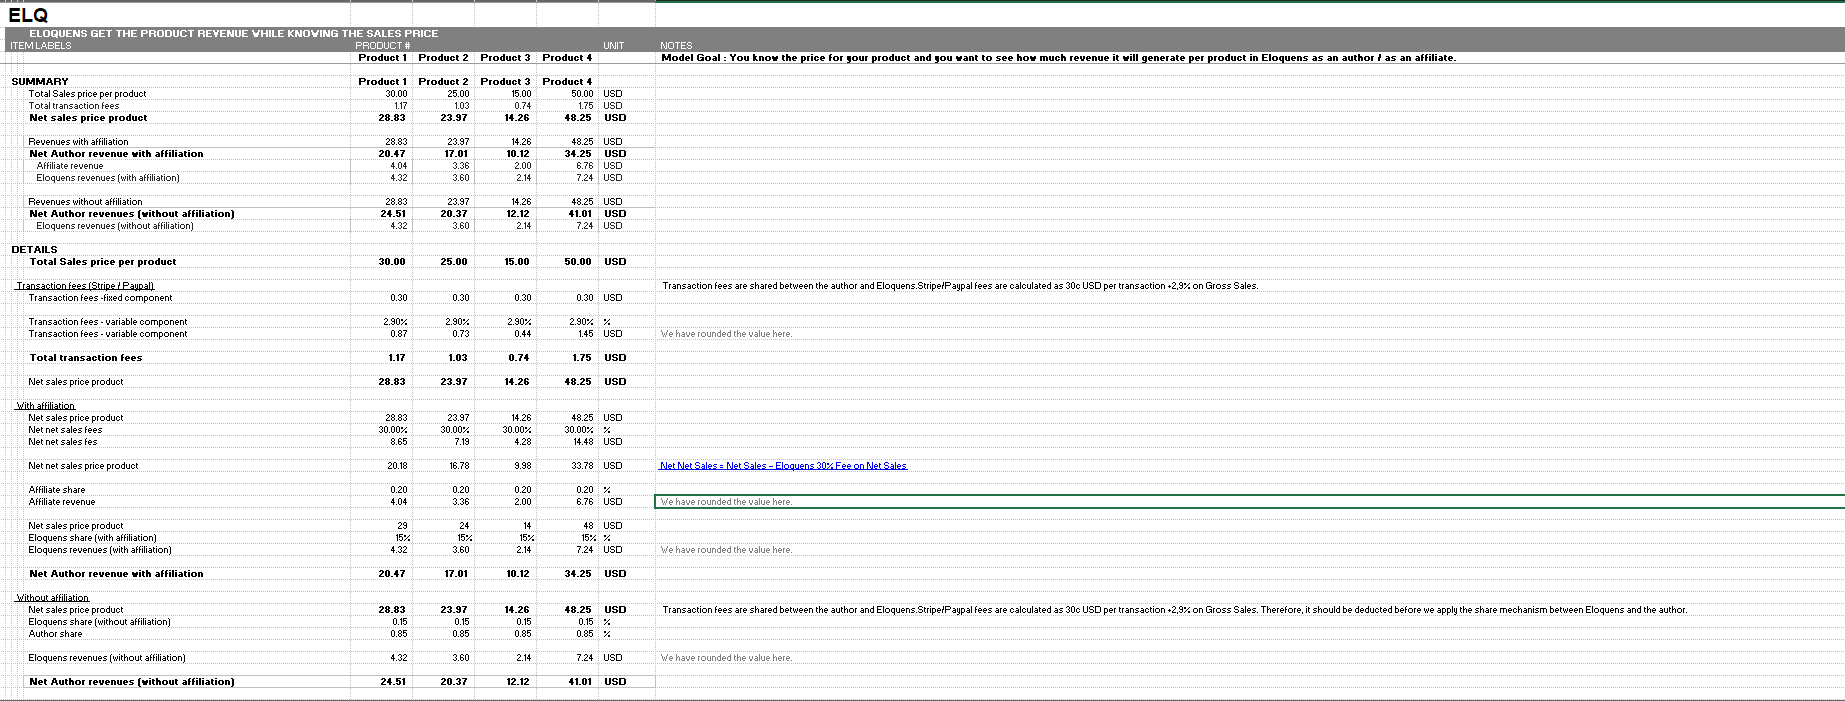Click the 'Transaction fees (Stripe / Paypal)' subheading
This screenshot has height=701, width=1845.
click(x=85, y=286)
